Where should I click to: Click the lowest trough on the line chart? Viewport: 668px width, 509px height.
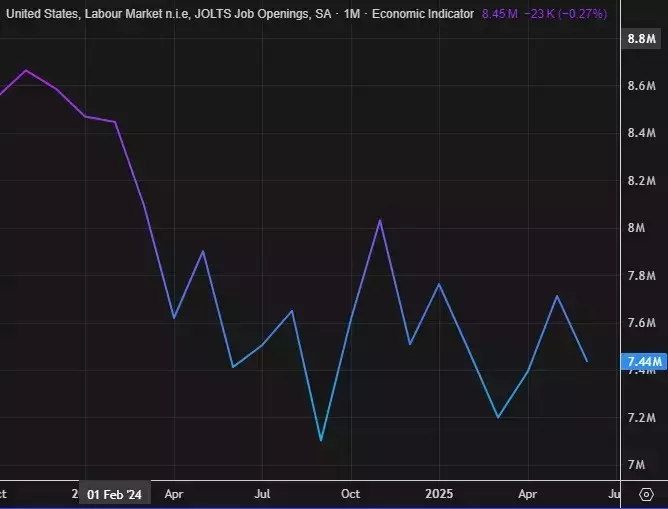[x=320, y=440]
